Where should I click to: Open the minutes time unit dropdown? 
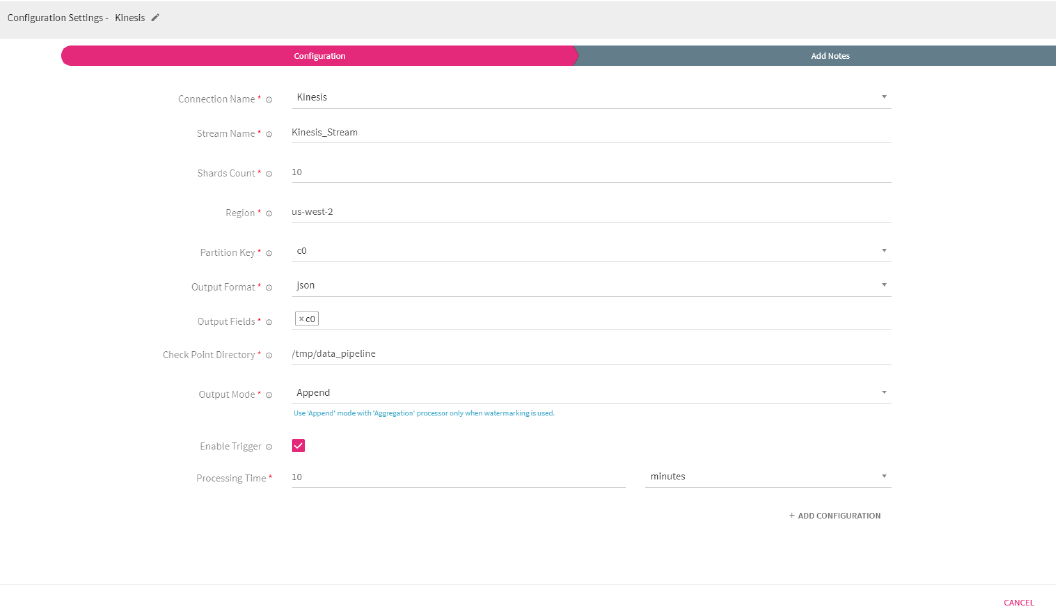coord(768,476)
